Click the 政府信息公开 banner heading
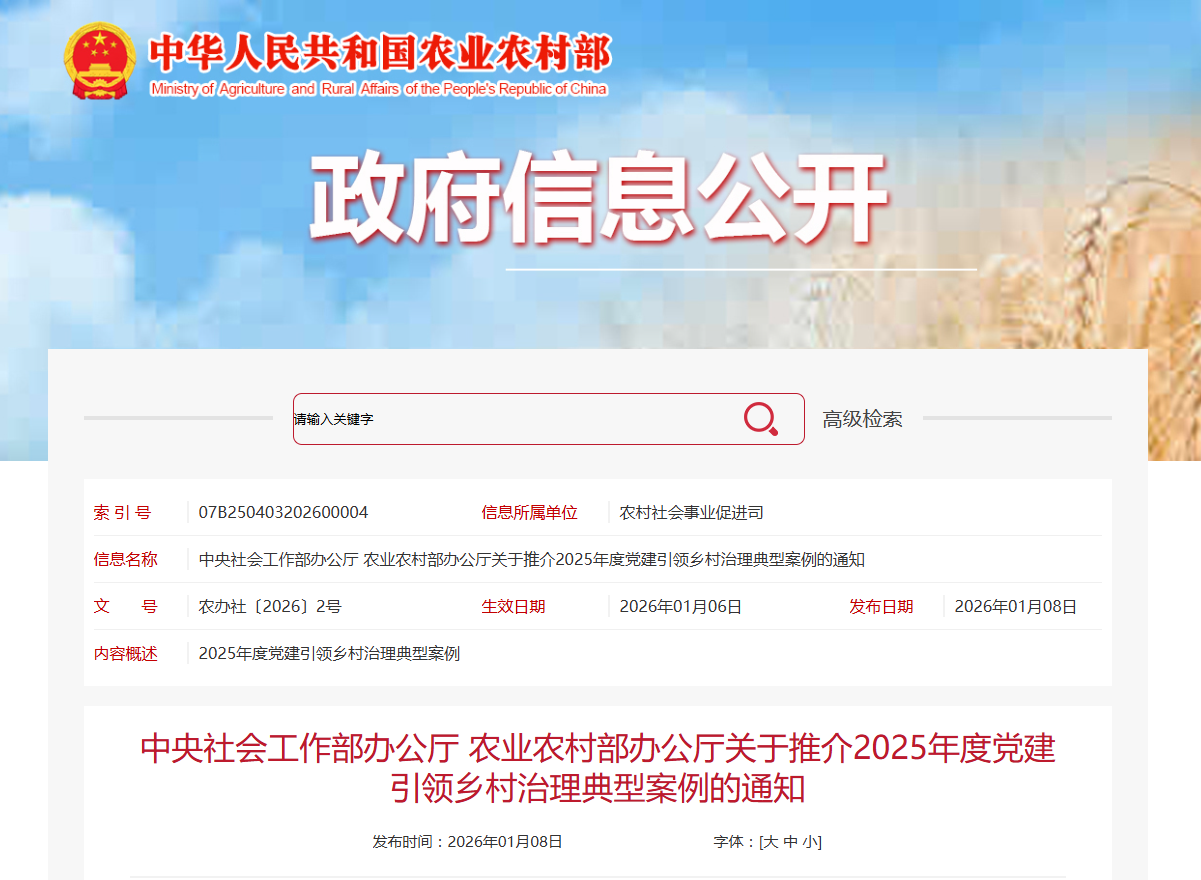 [x=598, y=201]
